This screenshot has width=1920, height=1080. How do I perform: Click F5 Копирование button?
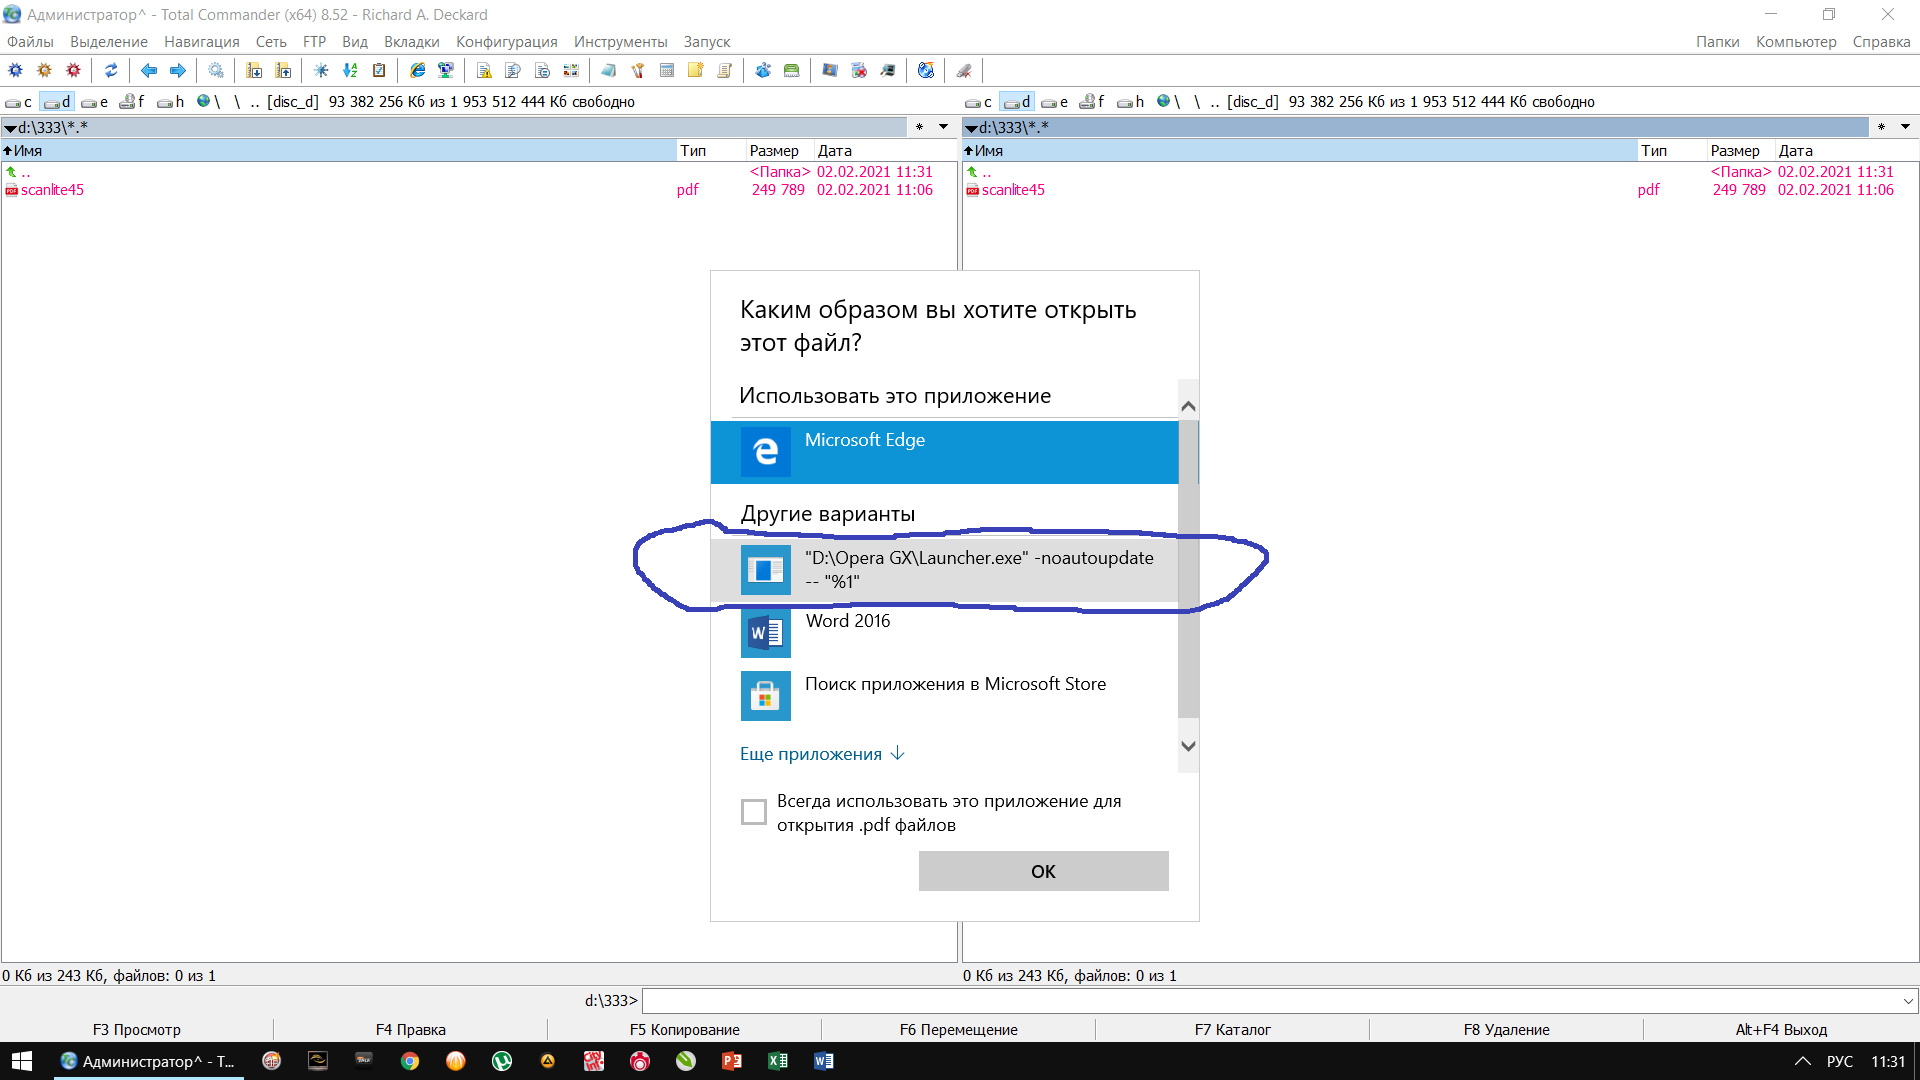coord(684,1029)
